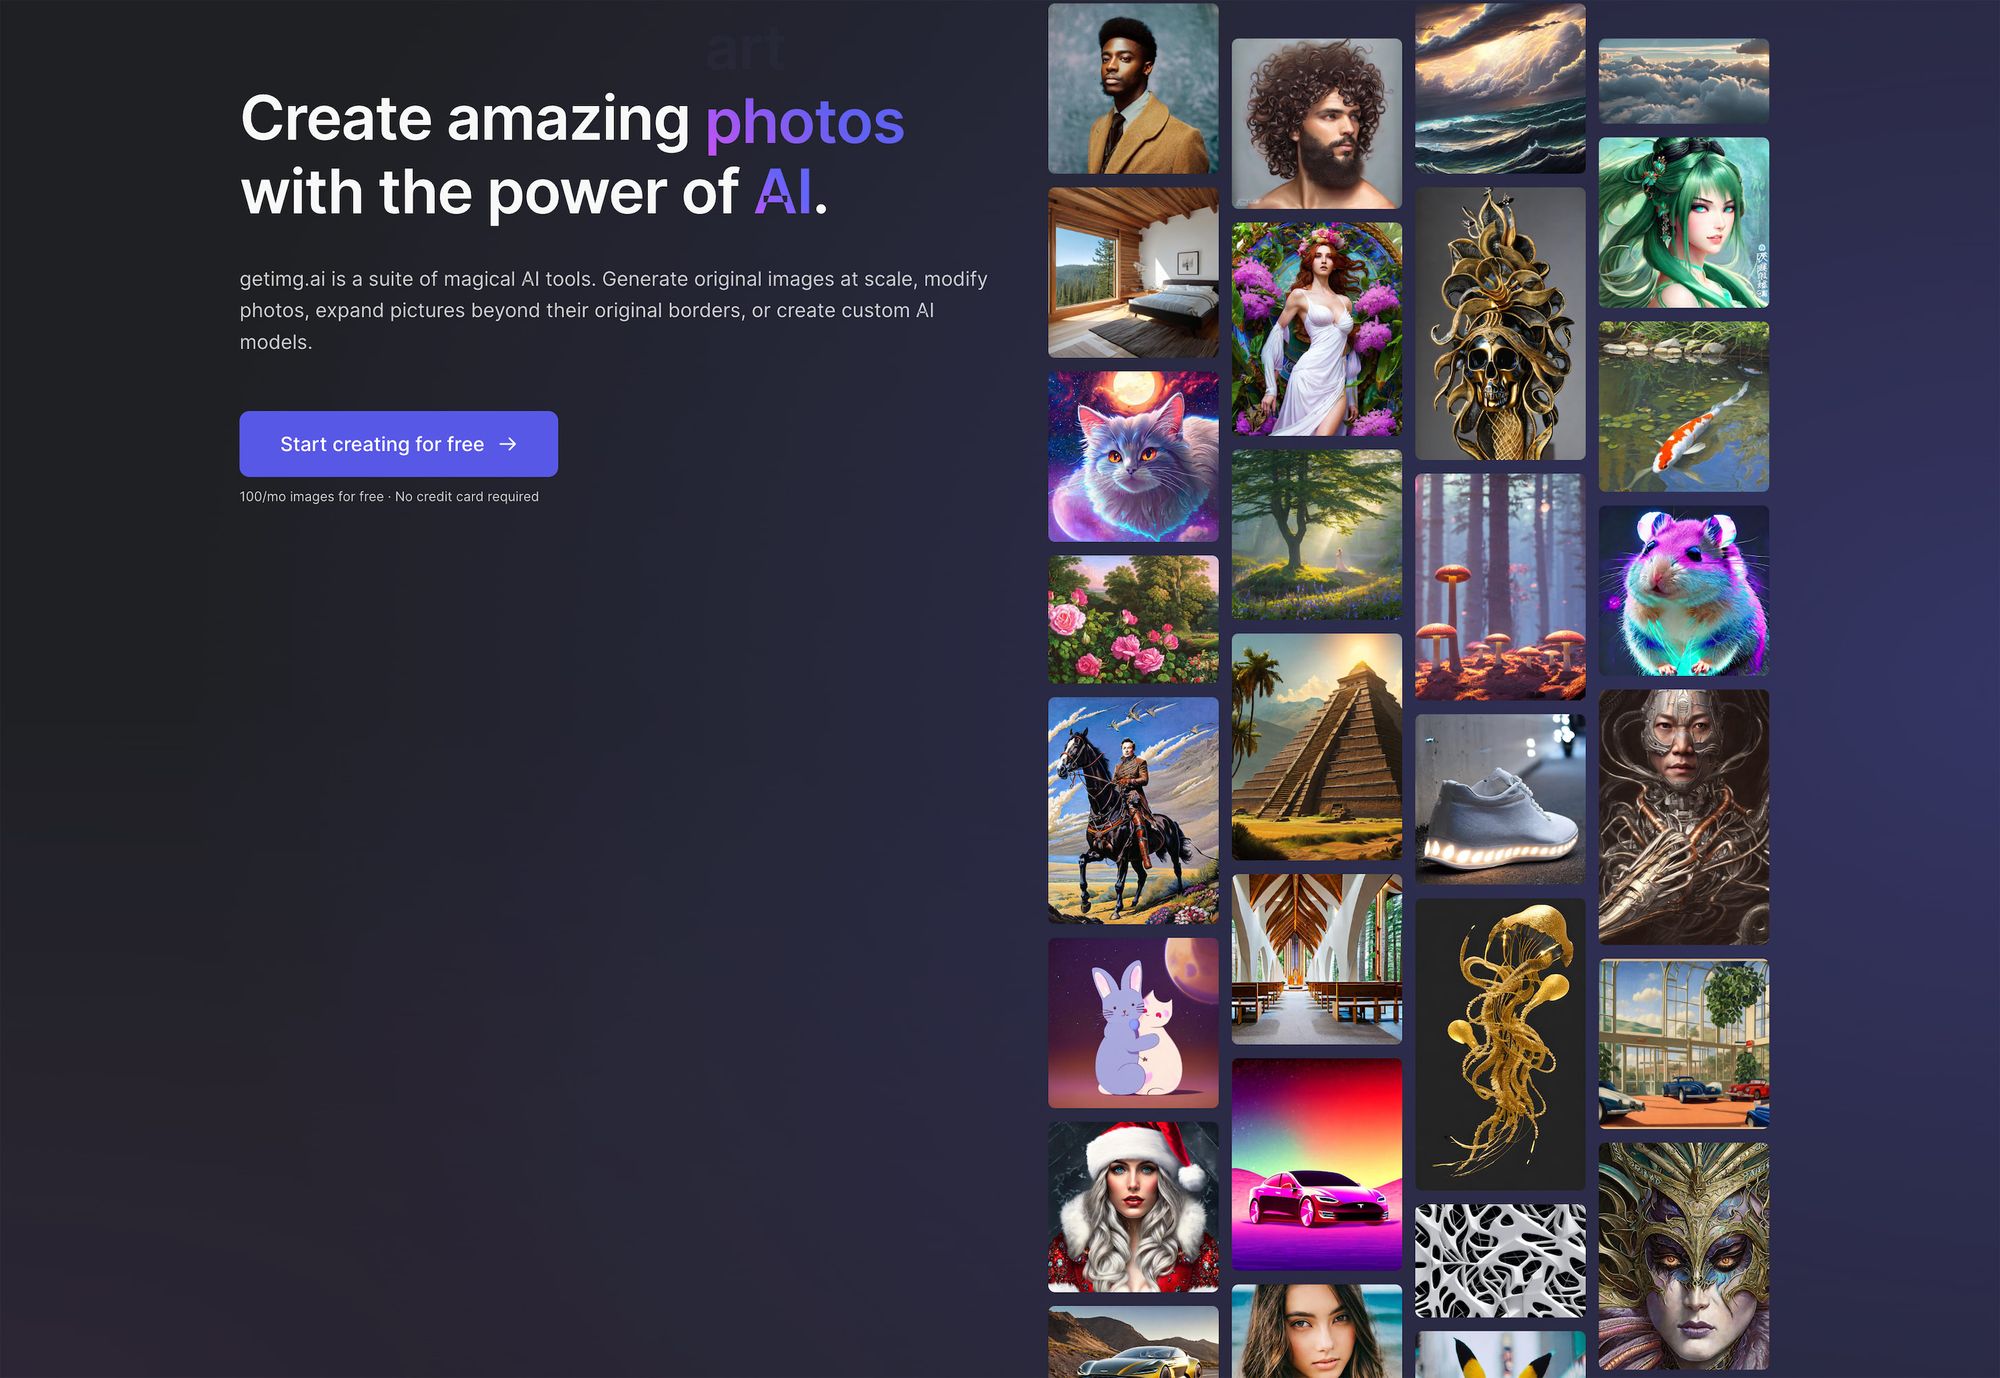The height and width of the screenshot is (1378, 2000).
Task: View the sunlit tree meadow image
Action: pyautogui.click(x=1316, y=534)
